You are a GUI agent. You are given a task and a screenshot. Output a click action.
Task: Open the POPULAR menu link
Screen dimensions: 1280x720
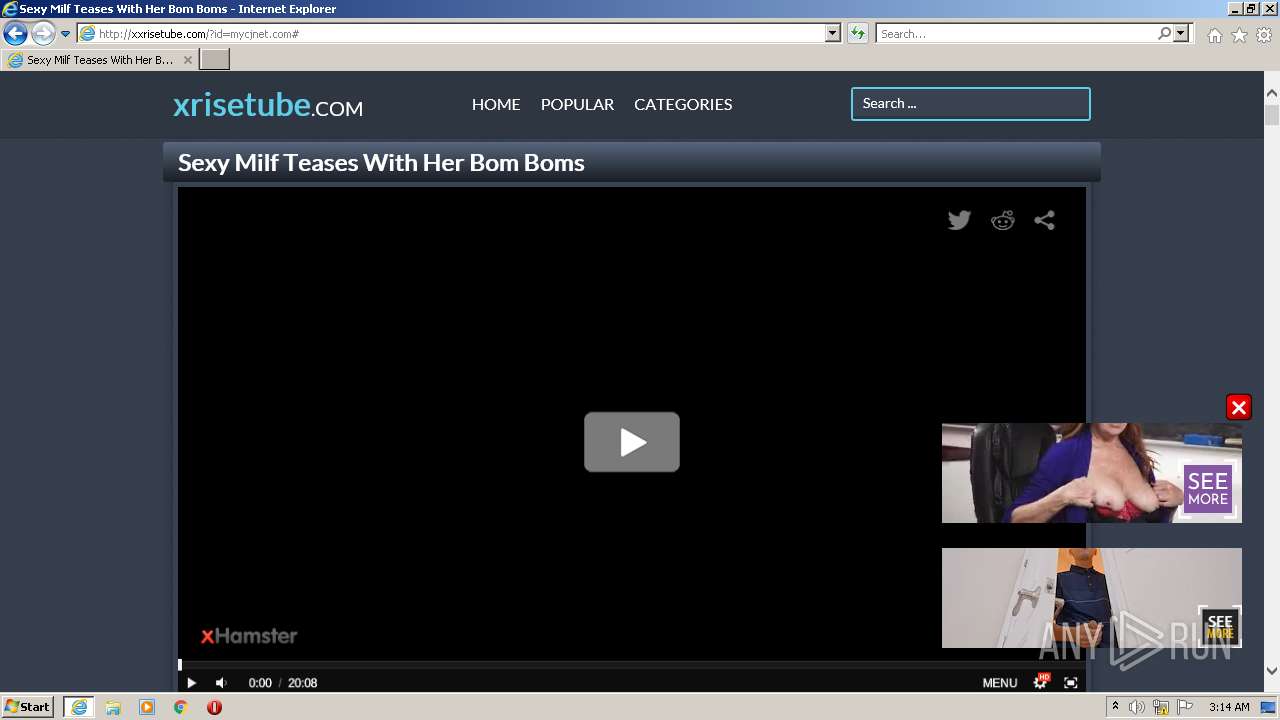point(577,104)
